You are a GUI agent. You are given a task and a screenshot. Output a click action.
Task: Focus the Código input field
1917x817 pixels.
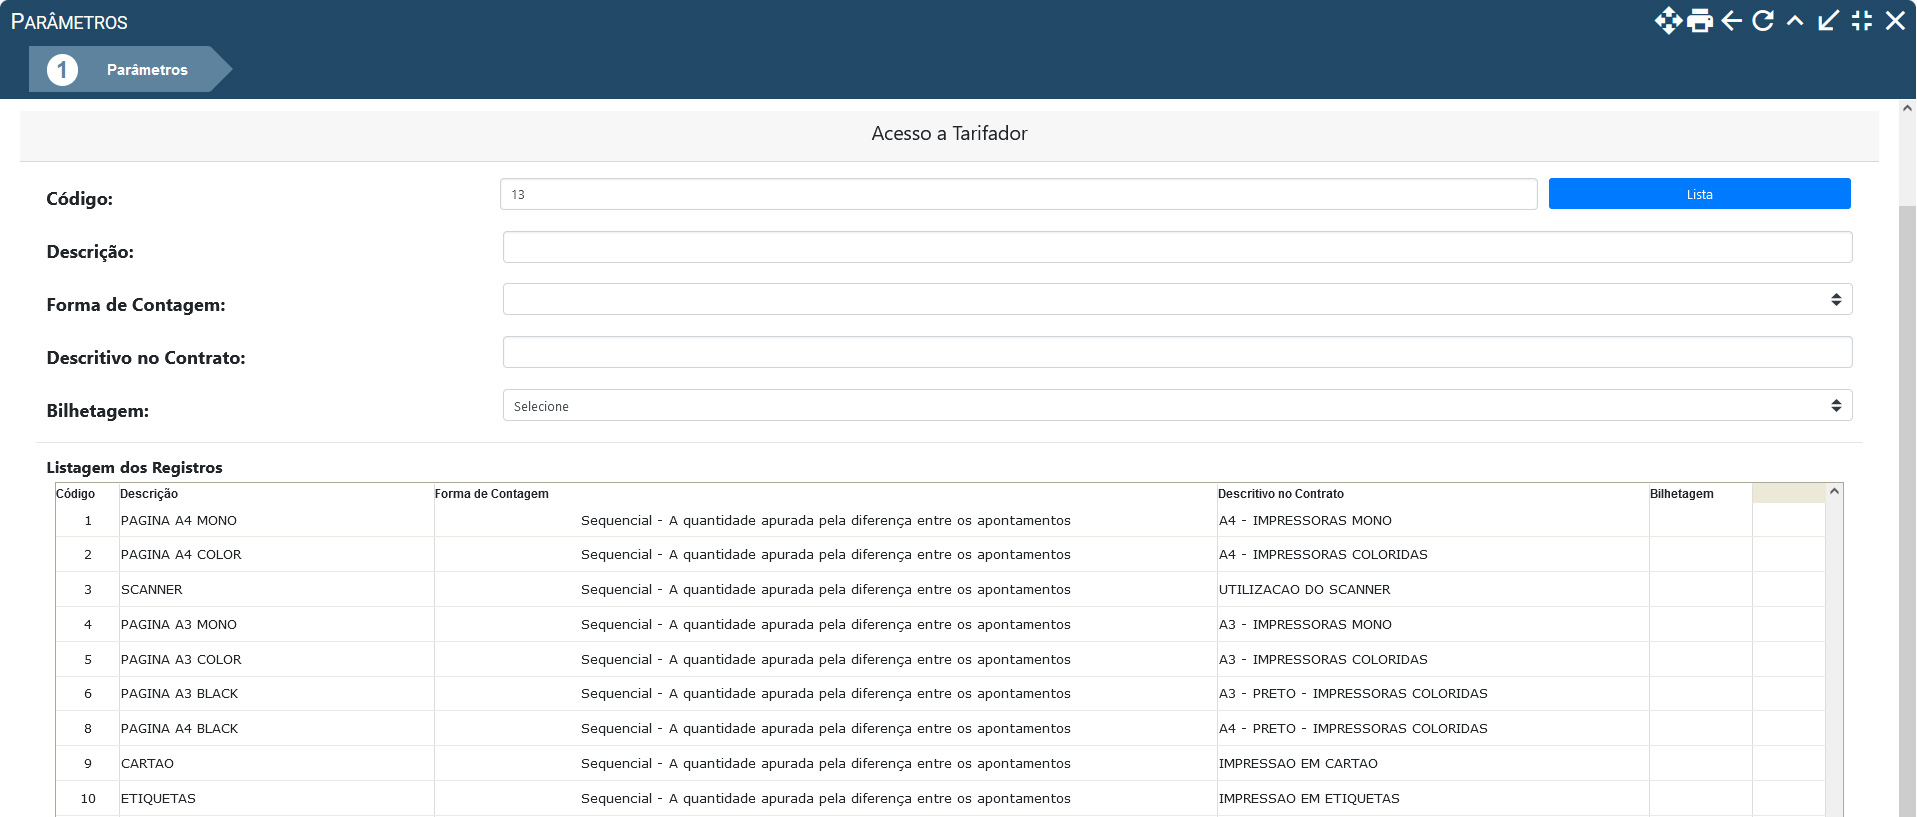pos(1018,194)
